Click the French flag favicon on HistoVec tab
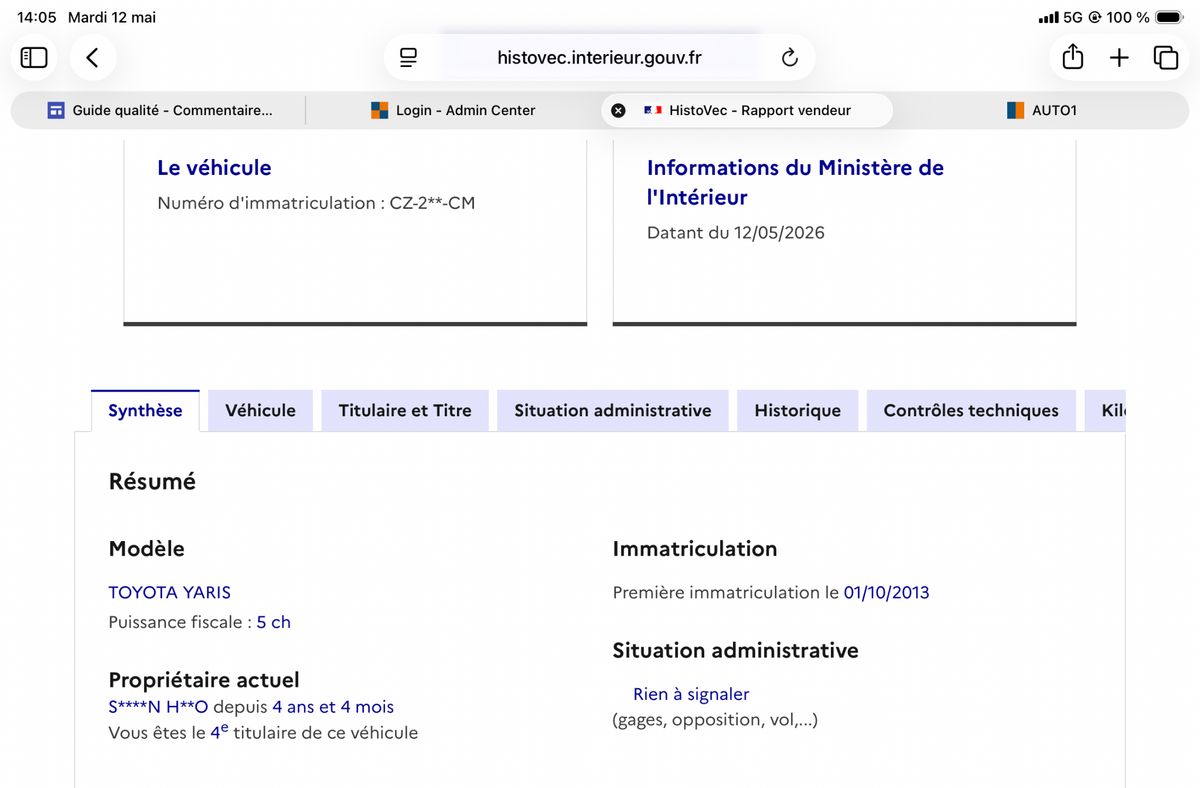Screen dimensions: 1200x788 (x=653, y=110)
